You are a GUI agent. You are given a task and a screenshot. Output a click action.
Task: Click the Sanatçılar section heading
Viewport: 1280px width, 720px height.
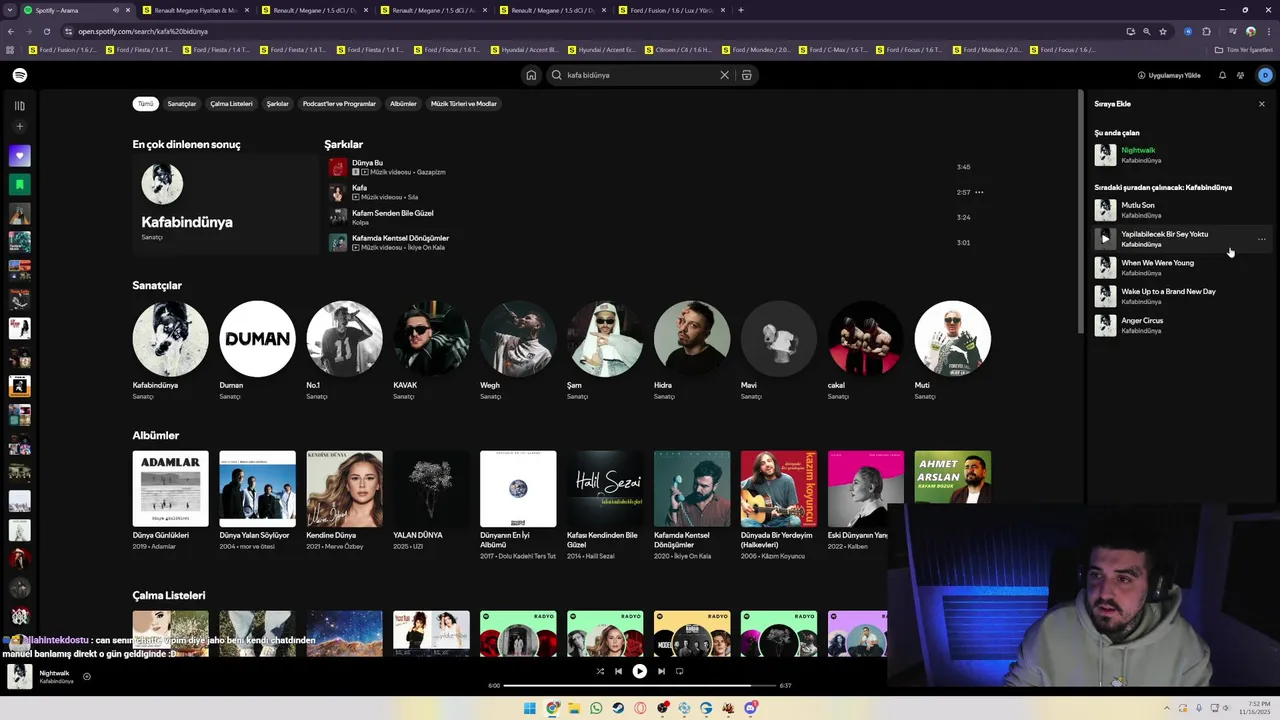pos(157,285)
